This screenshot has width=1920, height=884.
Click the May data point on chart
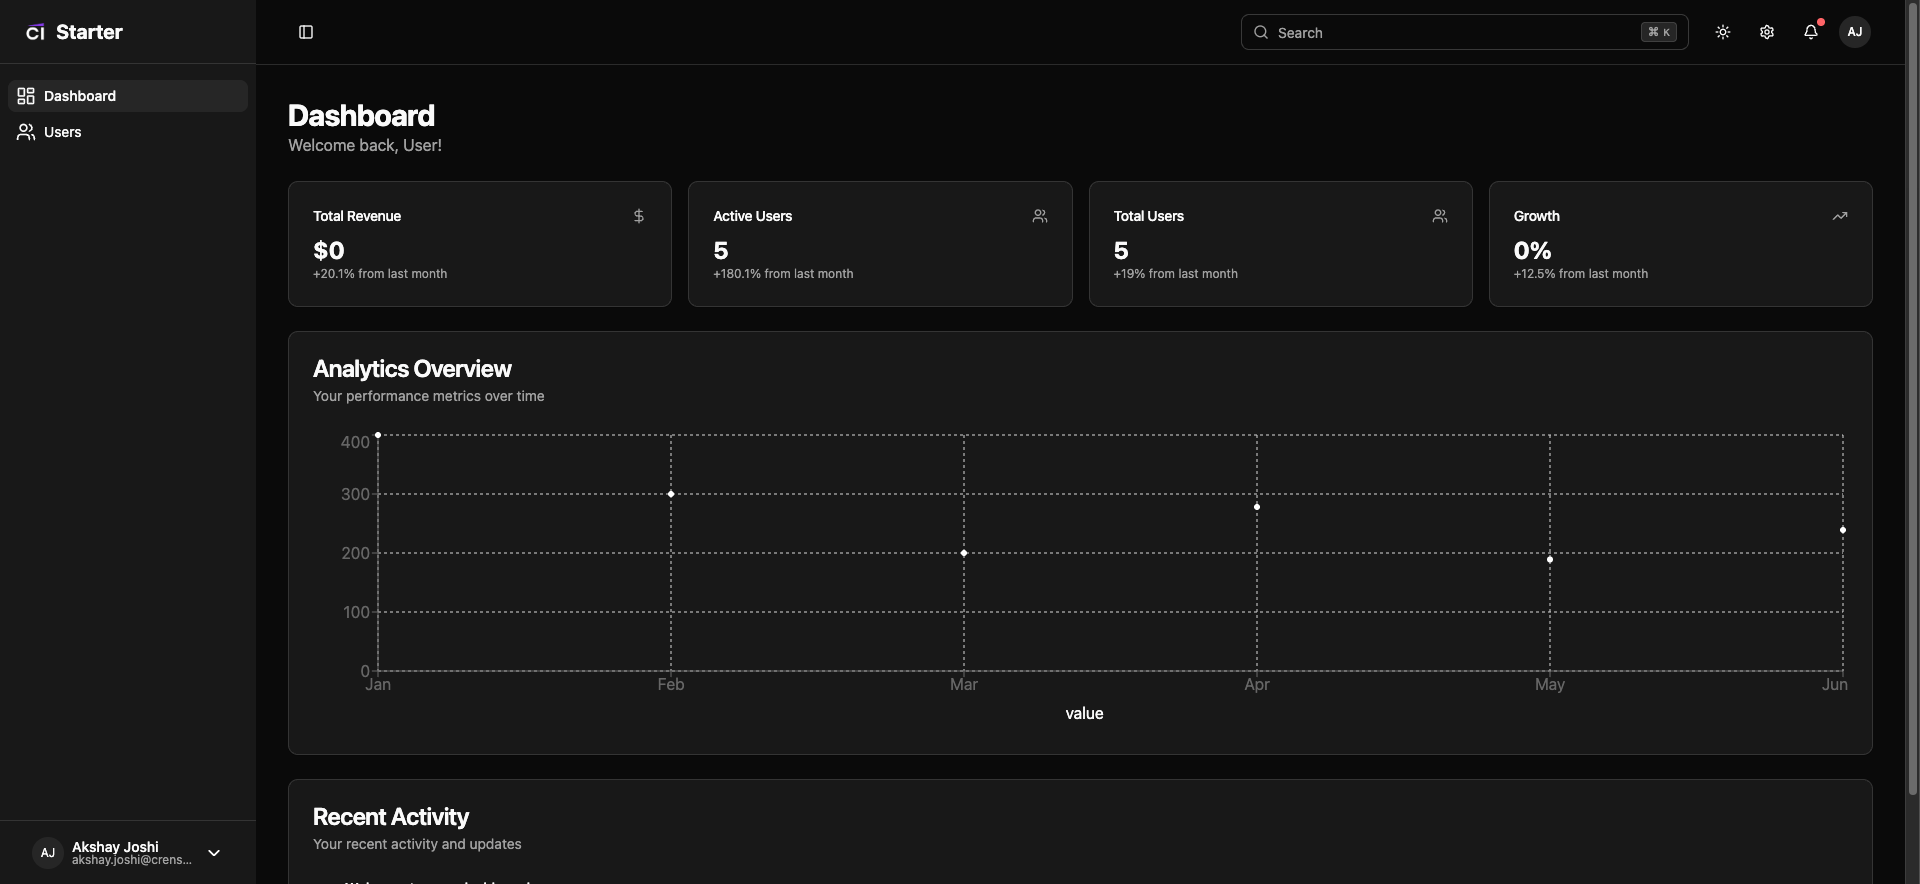tap(1550, 559)
